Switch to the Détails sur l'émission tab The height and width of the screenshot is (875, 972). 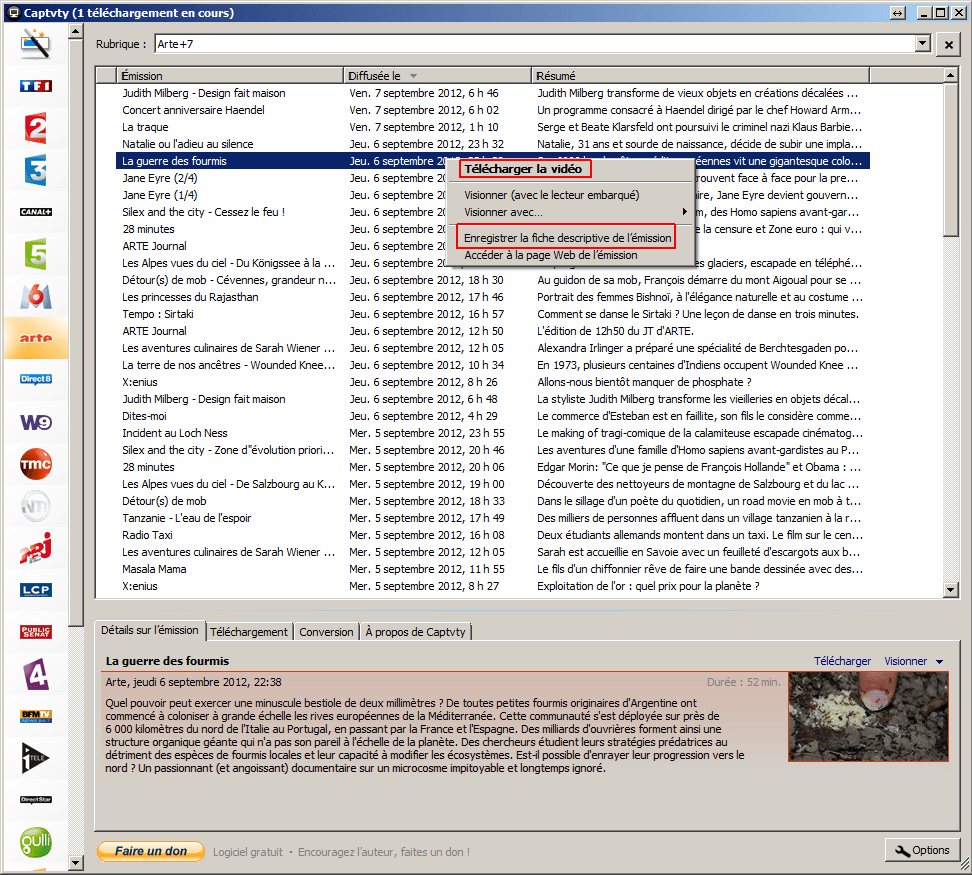(149, 630)
